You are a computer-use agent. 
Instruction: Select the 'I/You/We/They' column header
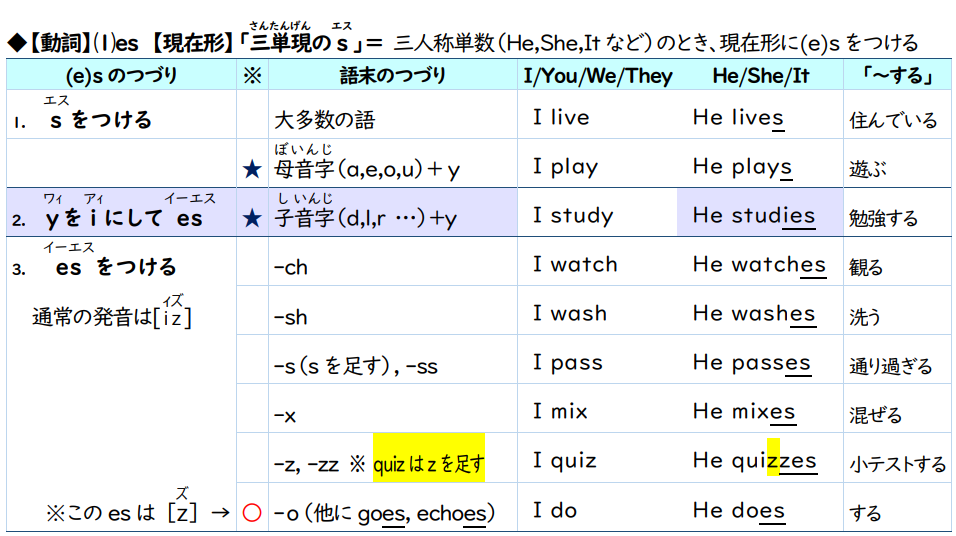click(598, 75)
